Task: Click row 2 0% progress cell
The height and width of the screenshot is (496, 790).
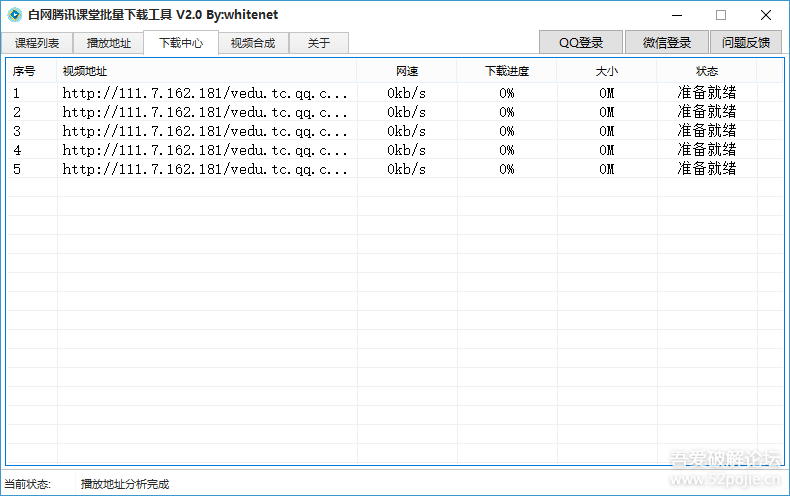Action: click(507, 112)
